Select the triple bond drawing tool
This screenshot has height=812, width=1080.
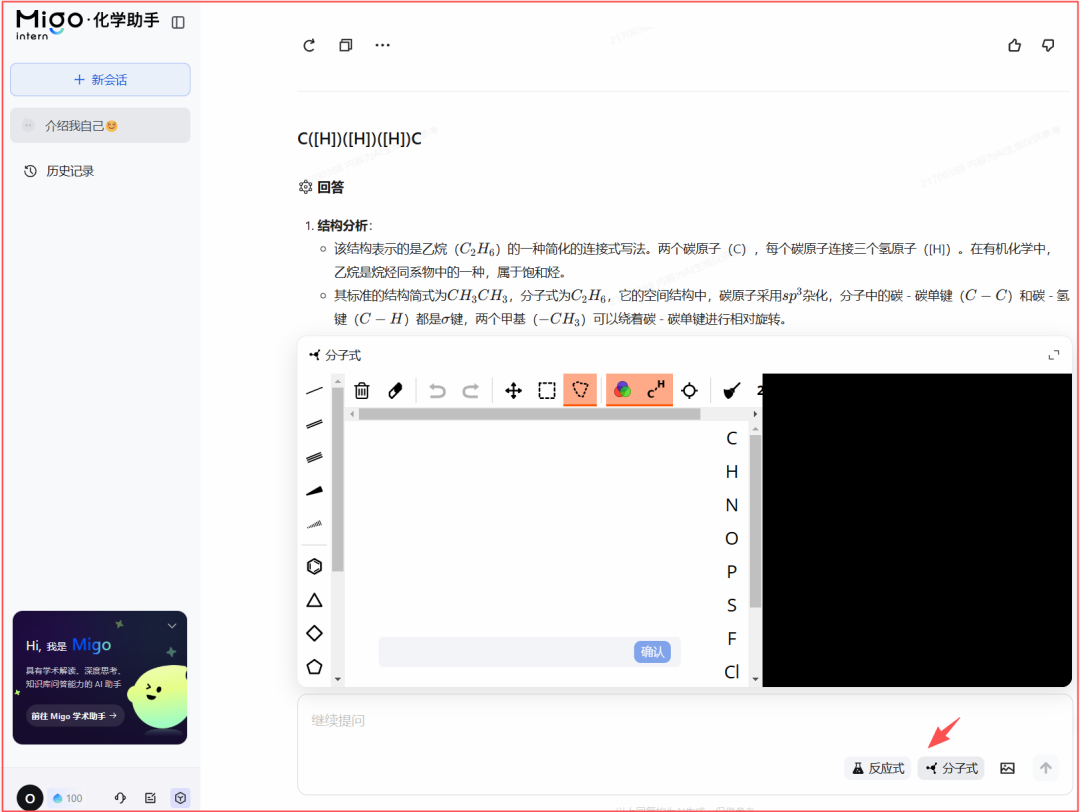[x=313, y=457]
